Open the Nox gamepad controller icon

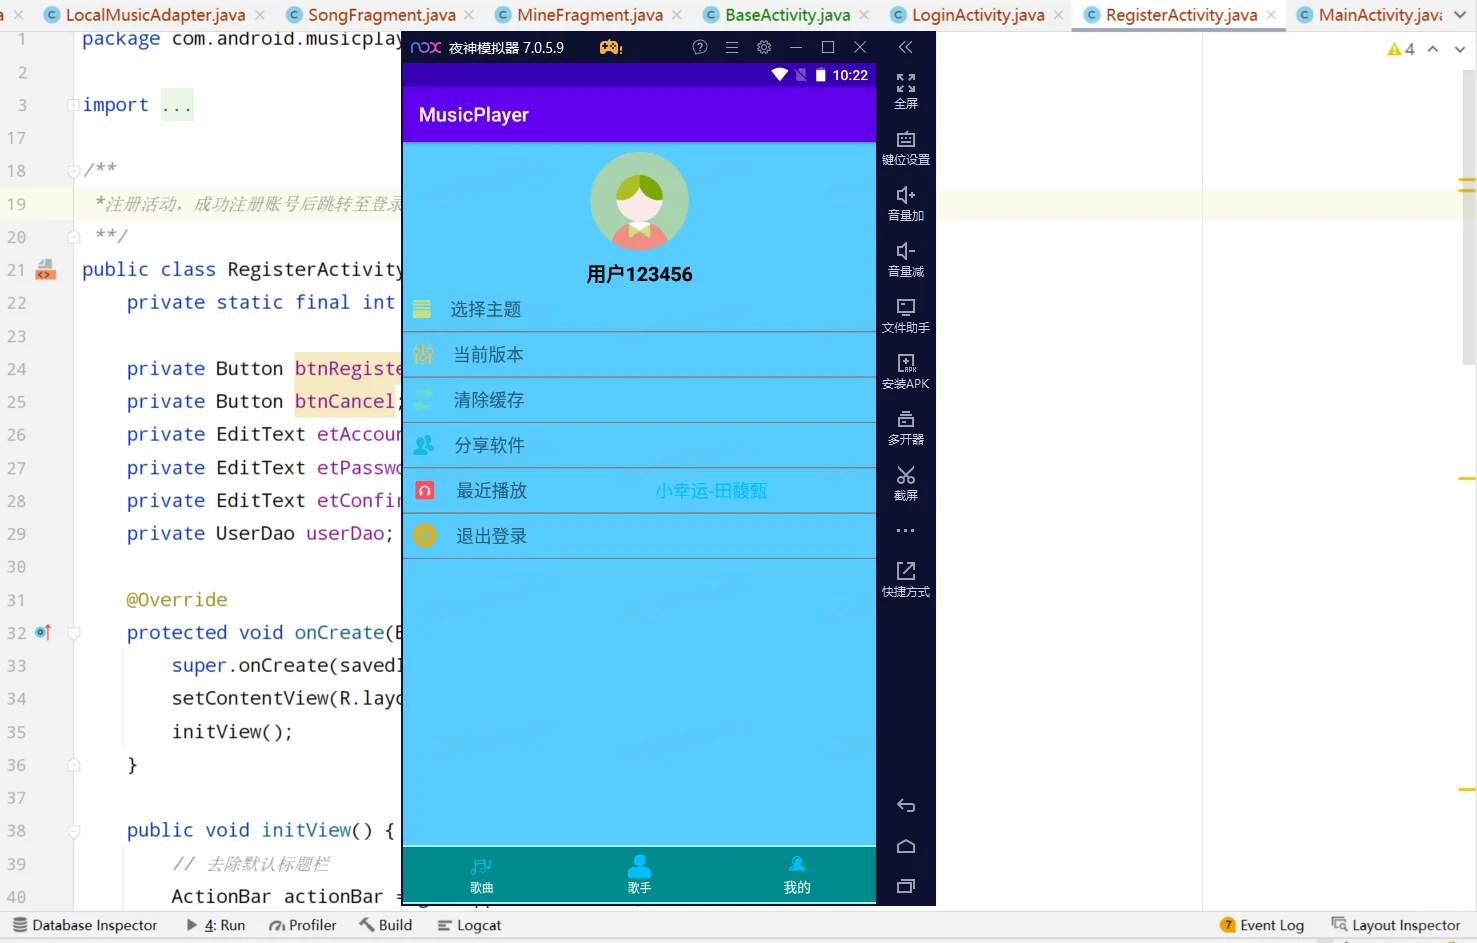click(x=610, y=47)
